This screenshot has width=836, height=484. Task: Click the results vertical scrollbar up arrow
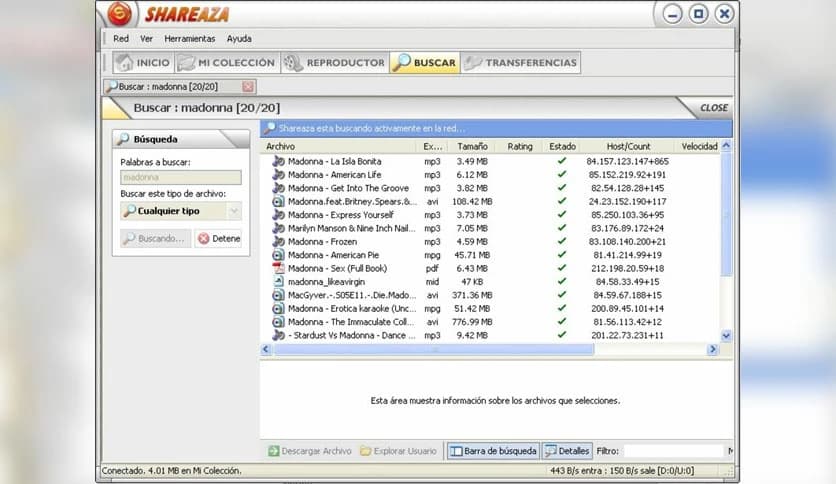click(x=726, y=146)
